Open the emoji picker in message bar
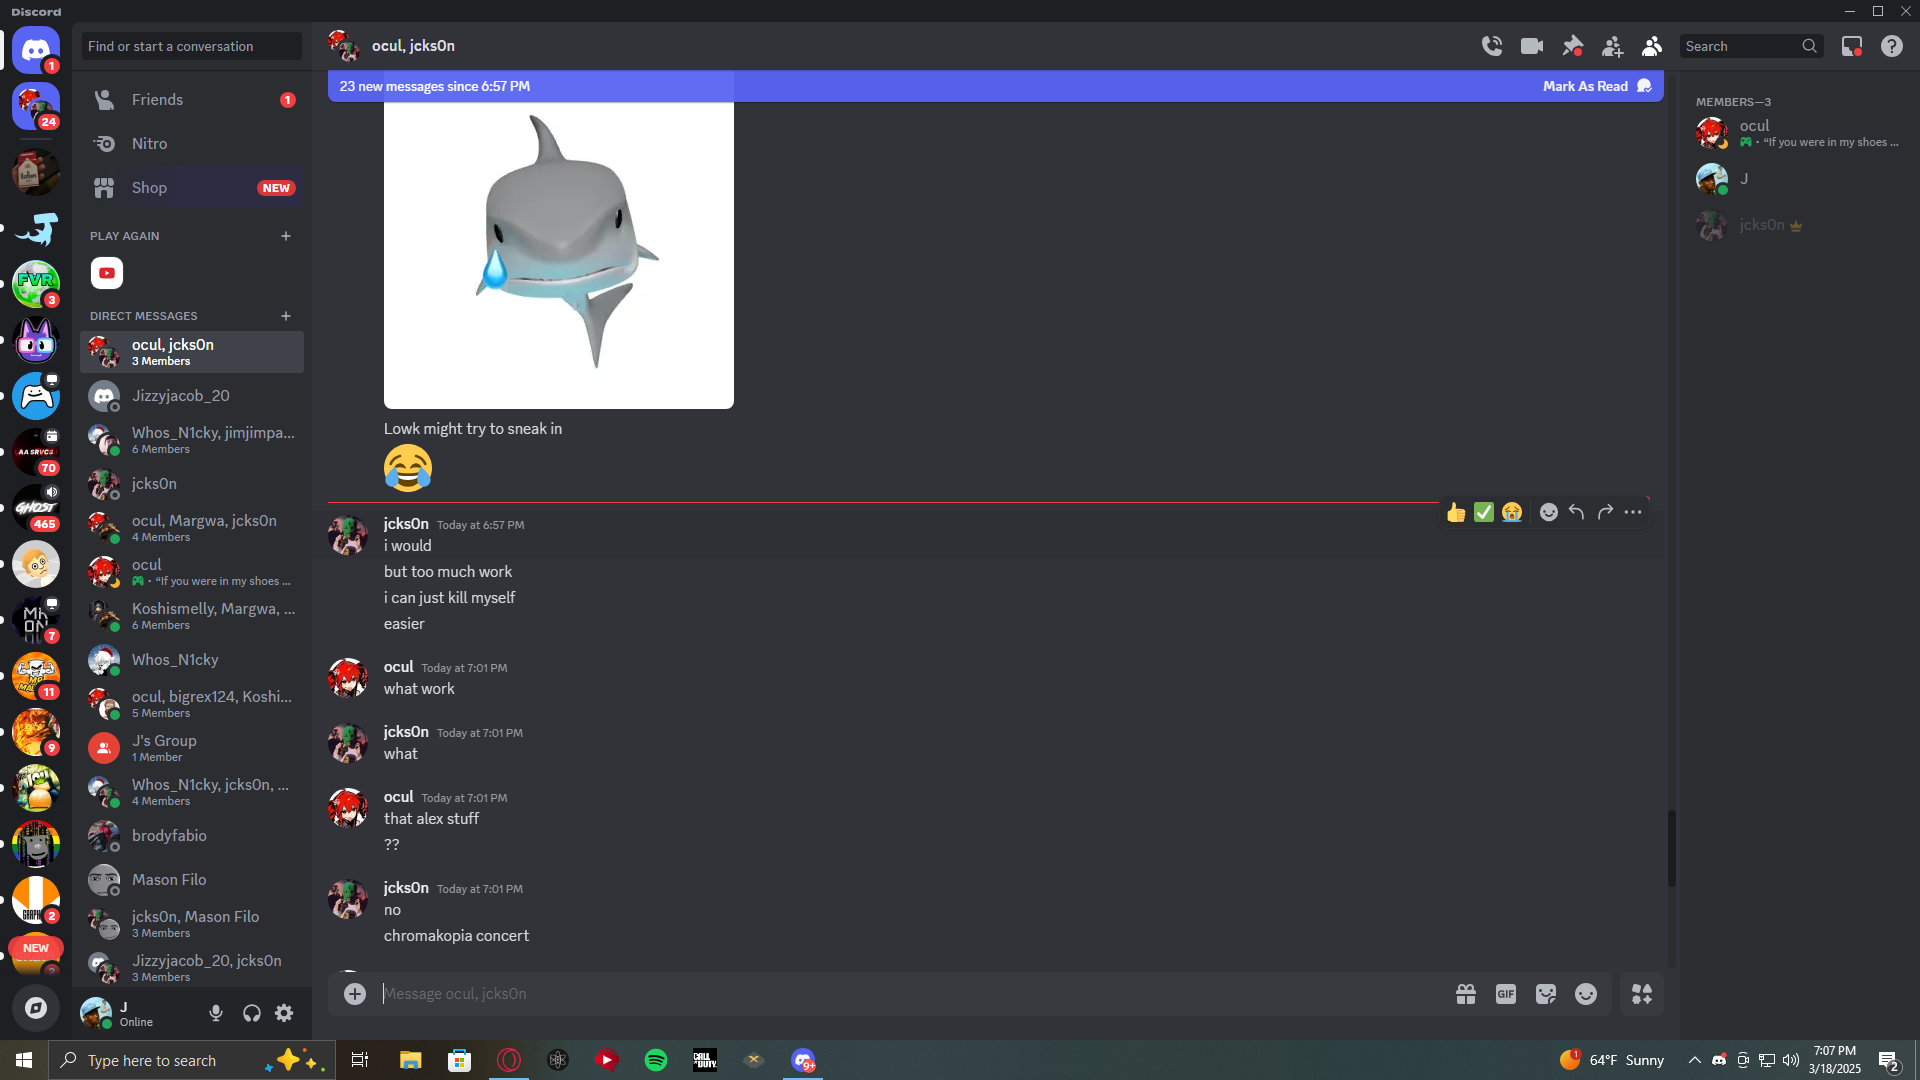This screenshot has width=1920, height=1080. 1586,994
